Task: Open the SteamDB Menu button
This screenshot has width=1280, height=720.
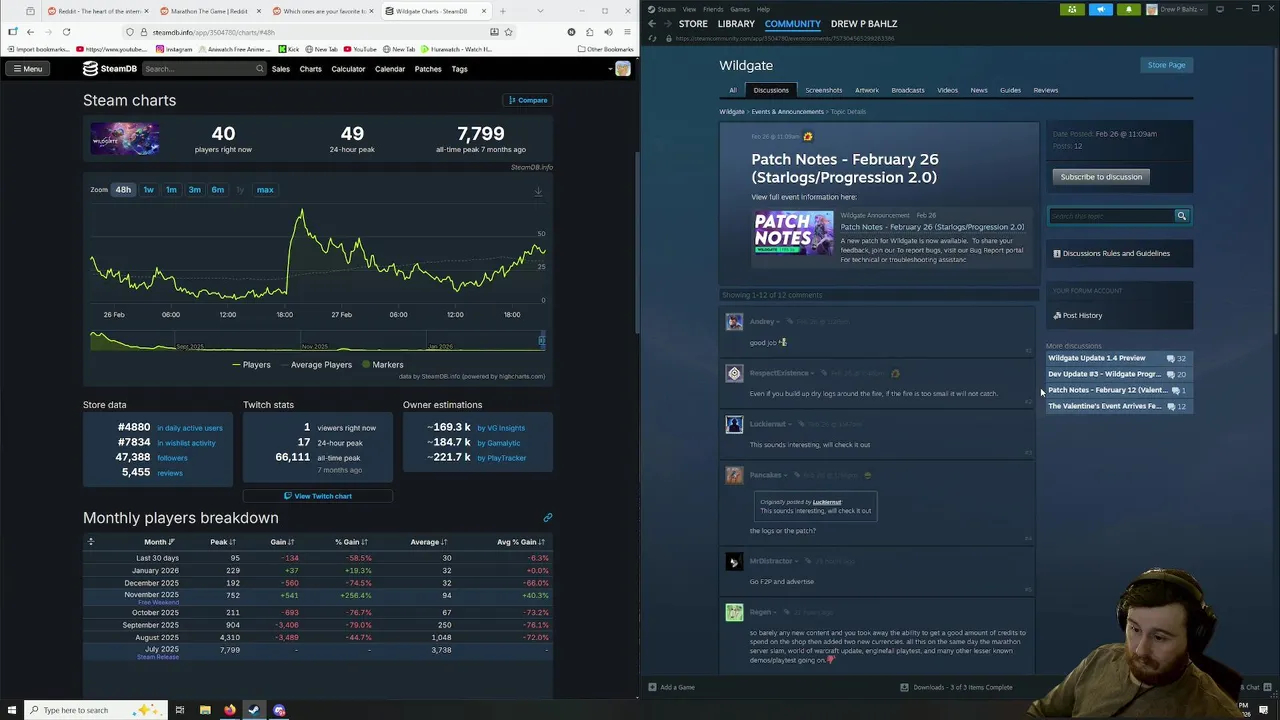Action: 27,69
